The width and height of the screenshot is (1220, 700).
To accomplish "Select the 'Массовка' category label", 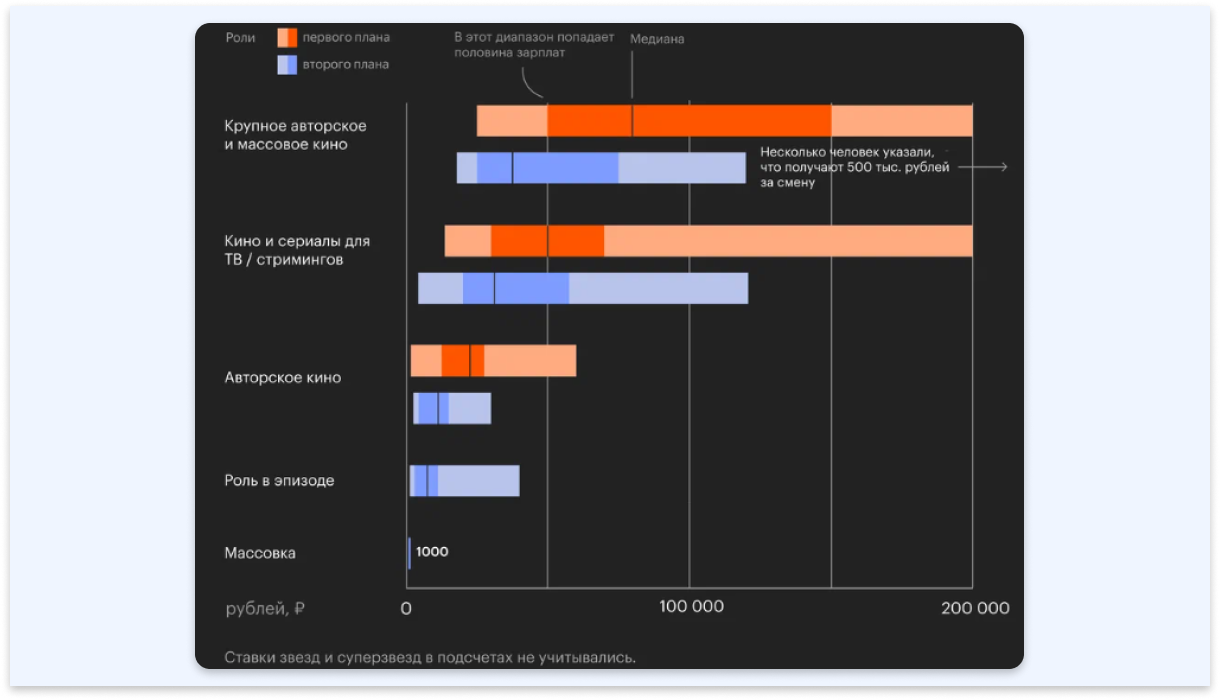I will pyautogui.click(x=260, y=553).
